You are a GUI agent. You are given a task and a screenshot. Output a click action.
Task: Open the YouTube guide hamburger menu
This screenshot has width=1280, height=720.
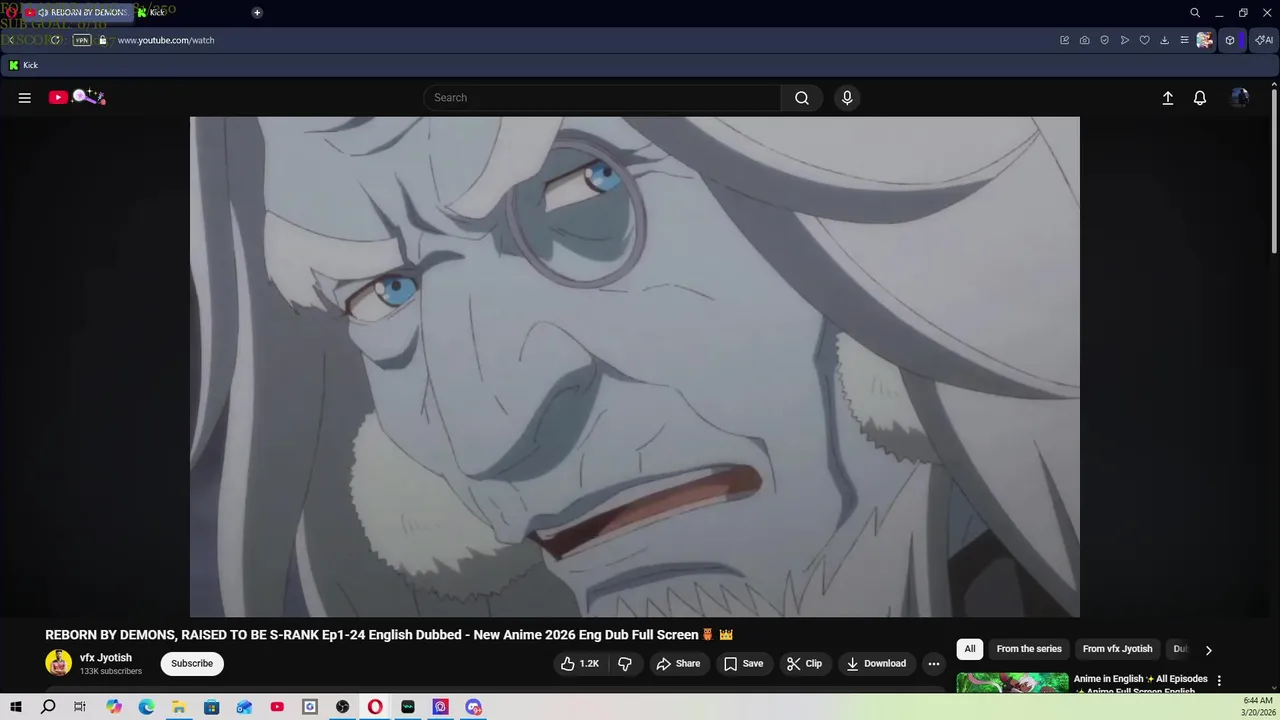tap(25, 98)
